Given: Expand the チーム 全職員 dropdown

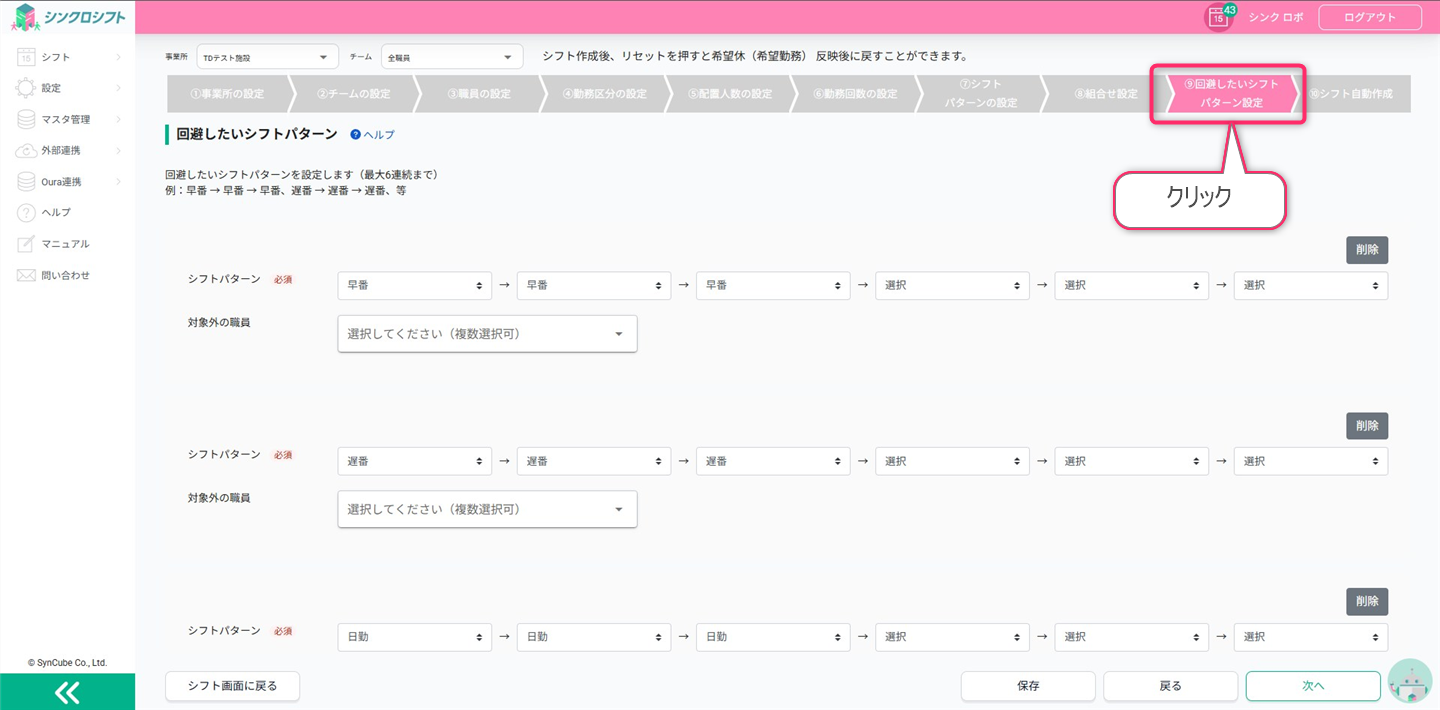Looking at the screenshot, I should (x=451, y=57).
